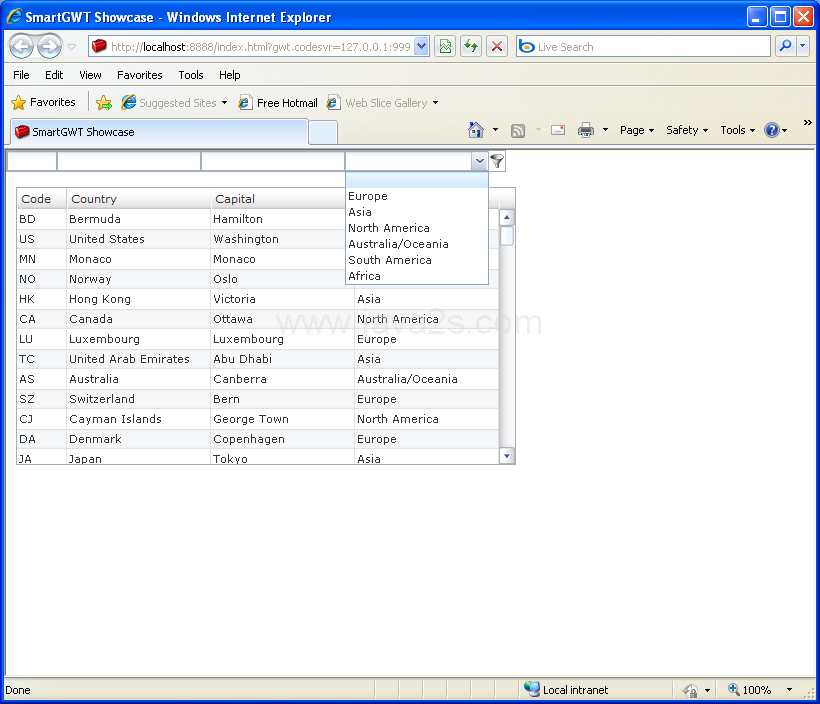This screenshot has height=704, width=820.
Task: Open the Help menu
Action: tap(230, 75)
